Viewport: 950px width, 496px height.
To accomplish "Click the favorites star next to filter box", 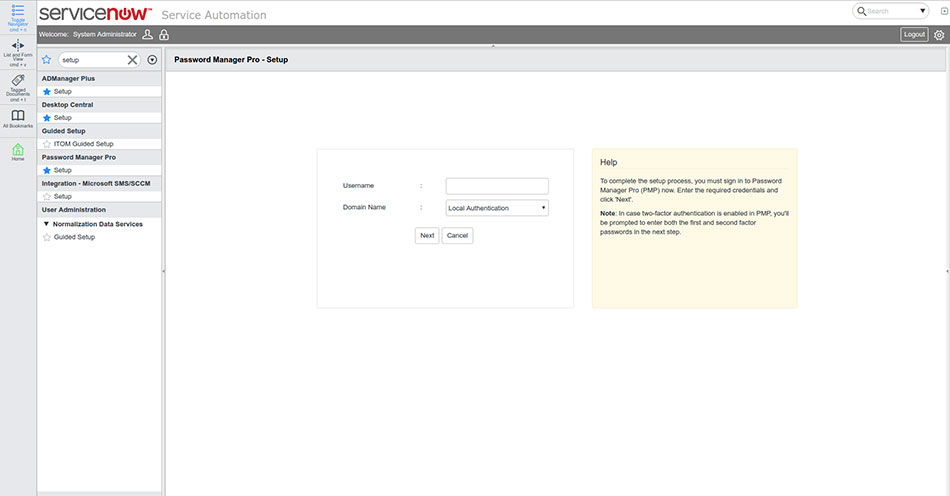I will 47,59.
